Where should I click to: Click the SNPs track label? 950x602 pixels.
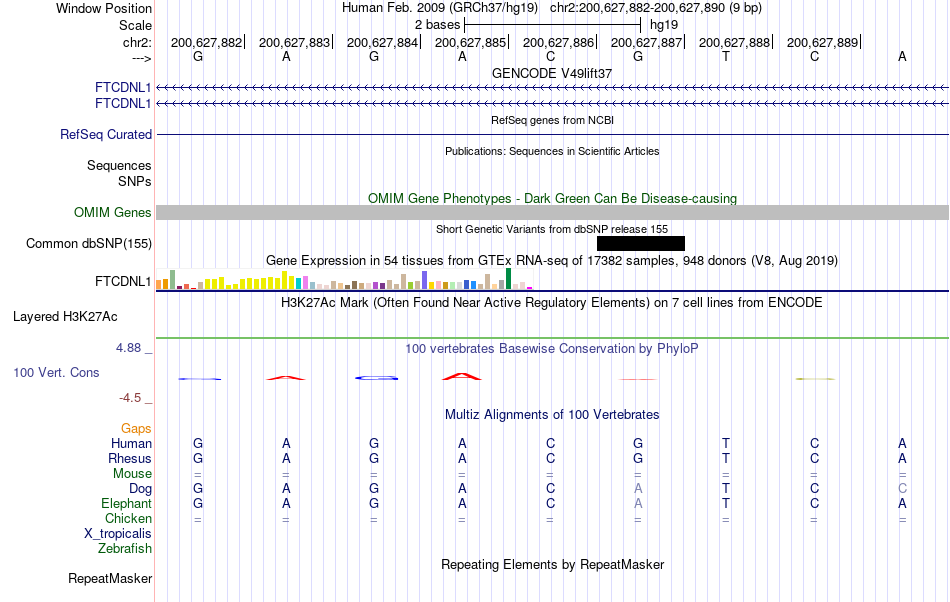(135, 181)
